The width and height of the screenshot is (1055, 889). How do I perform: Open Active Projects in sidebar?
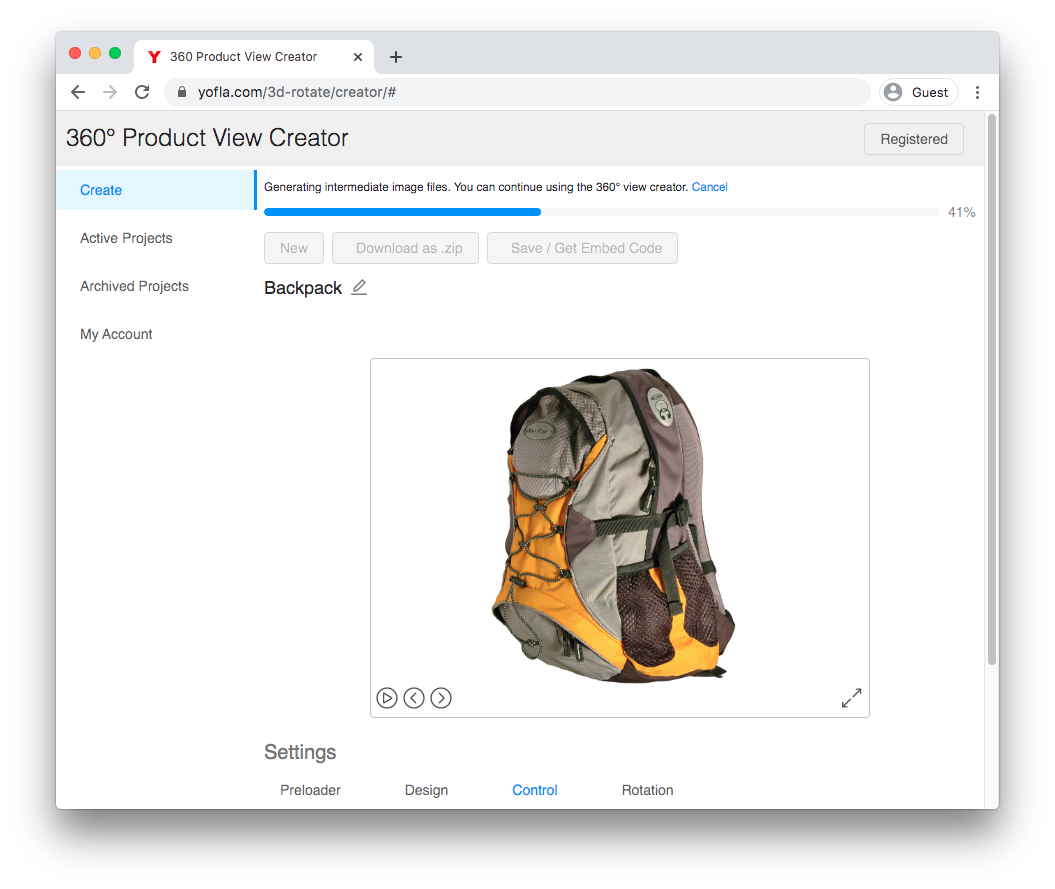click(x=126, y=238)
